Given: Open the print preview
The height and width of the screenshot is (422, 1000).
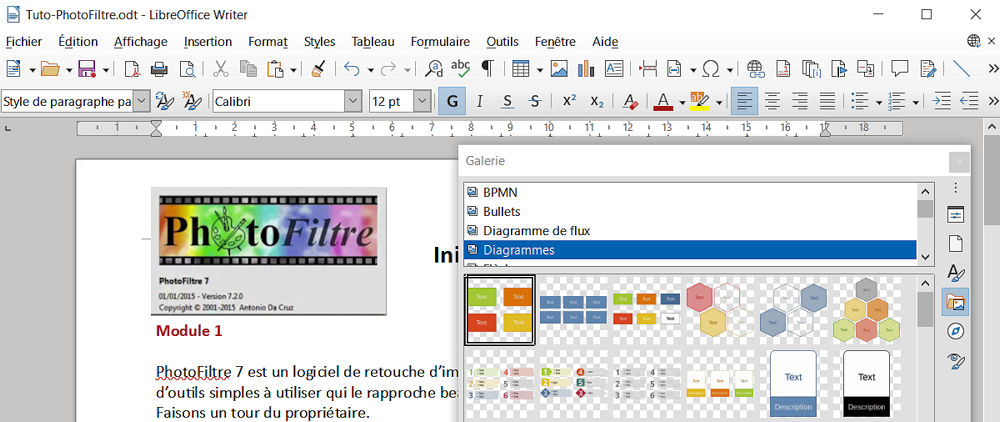Looking at the screenshot, I should 187,68.
